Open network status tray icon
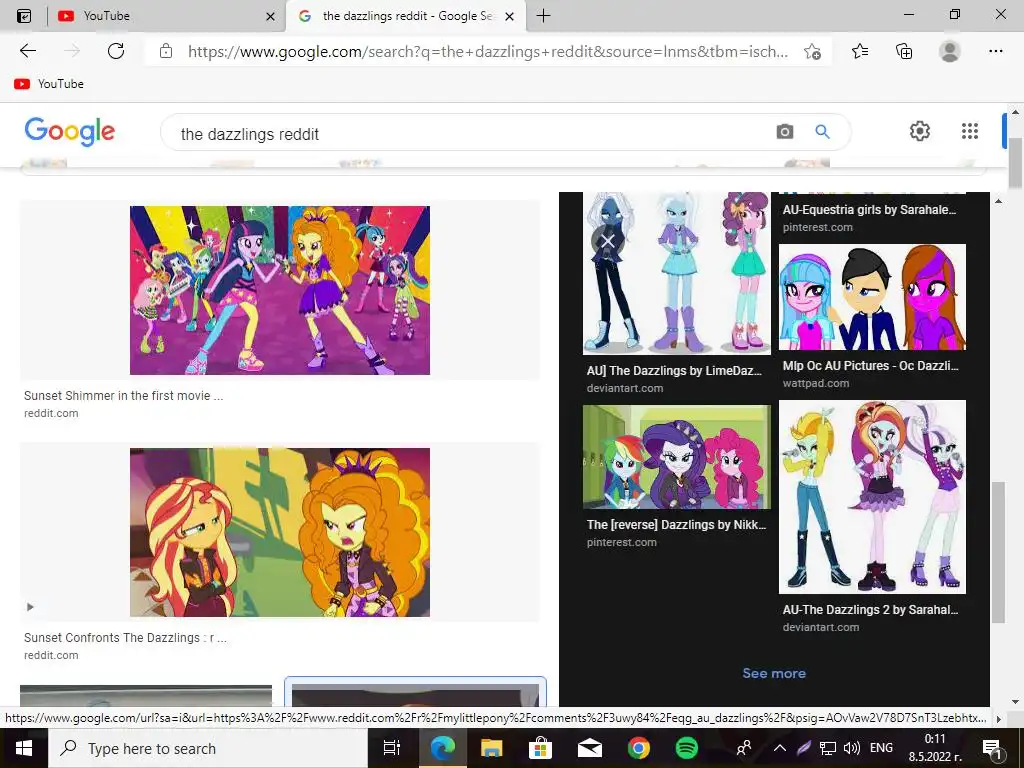Image resolution: width=1024 pixels, height=768 pixels. pos(828,748)
